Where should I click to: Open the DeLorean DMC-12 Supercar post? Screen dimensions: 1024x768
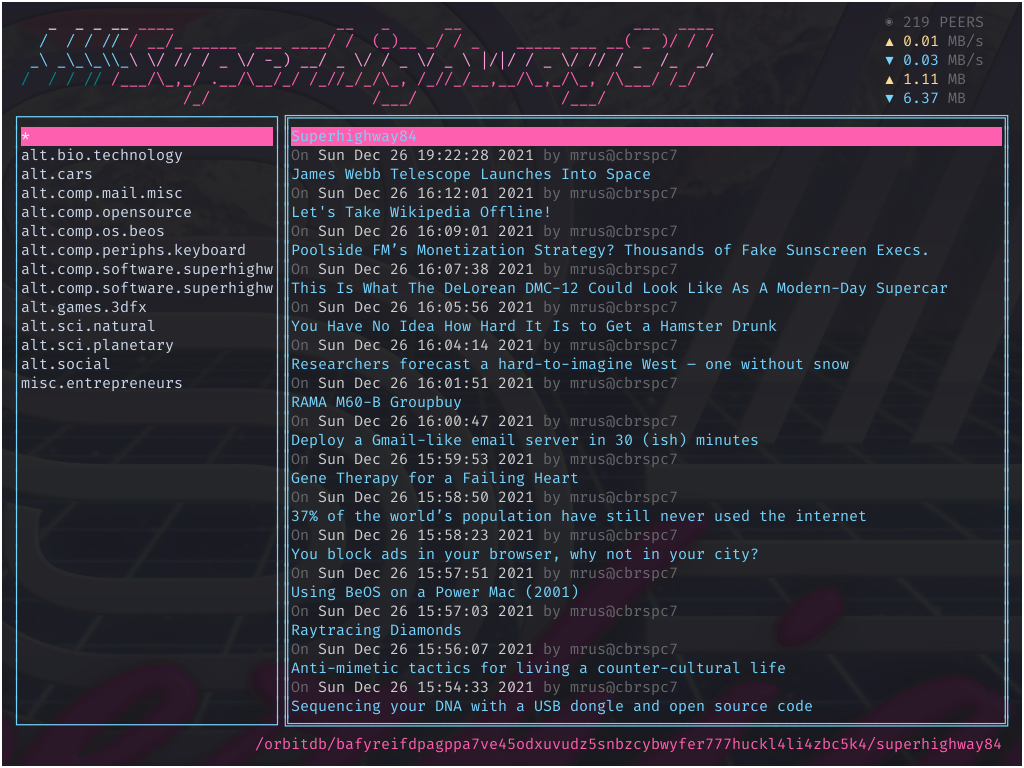click(619, 288)
